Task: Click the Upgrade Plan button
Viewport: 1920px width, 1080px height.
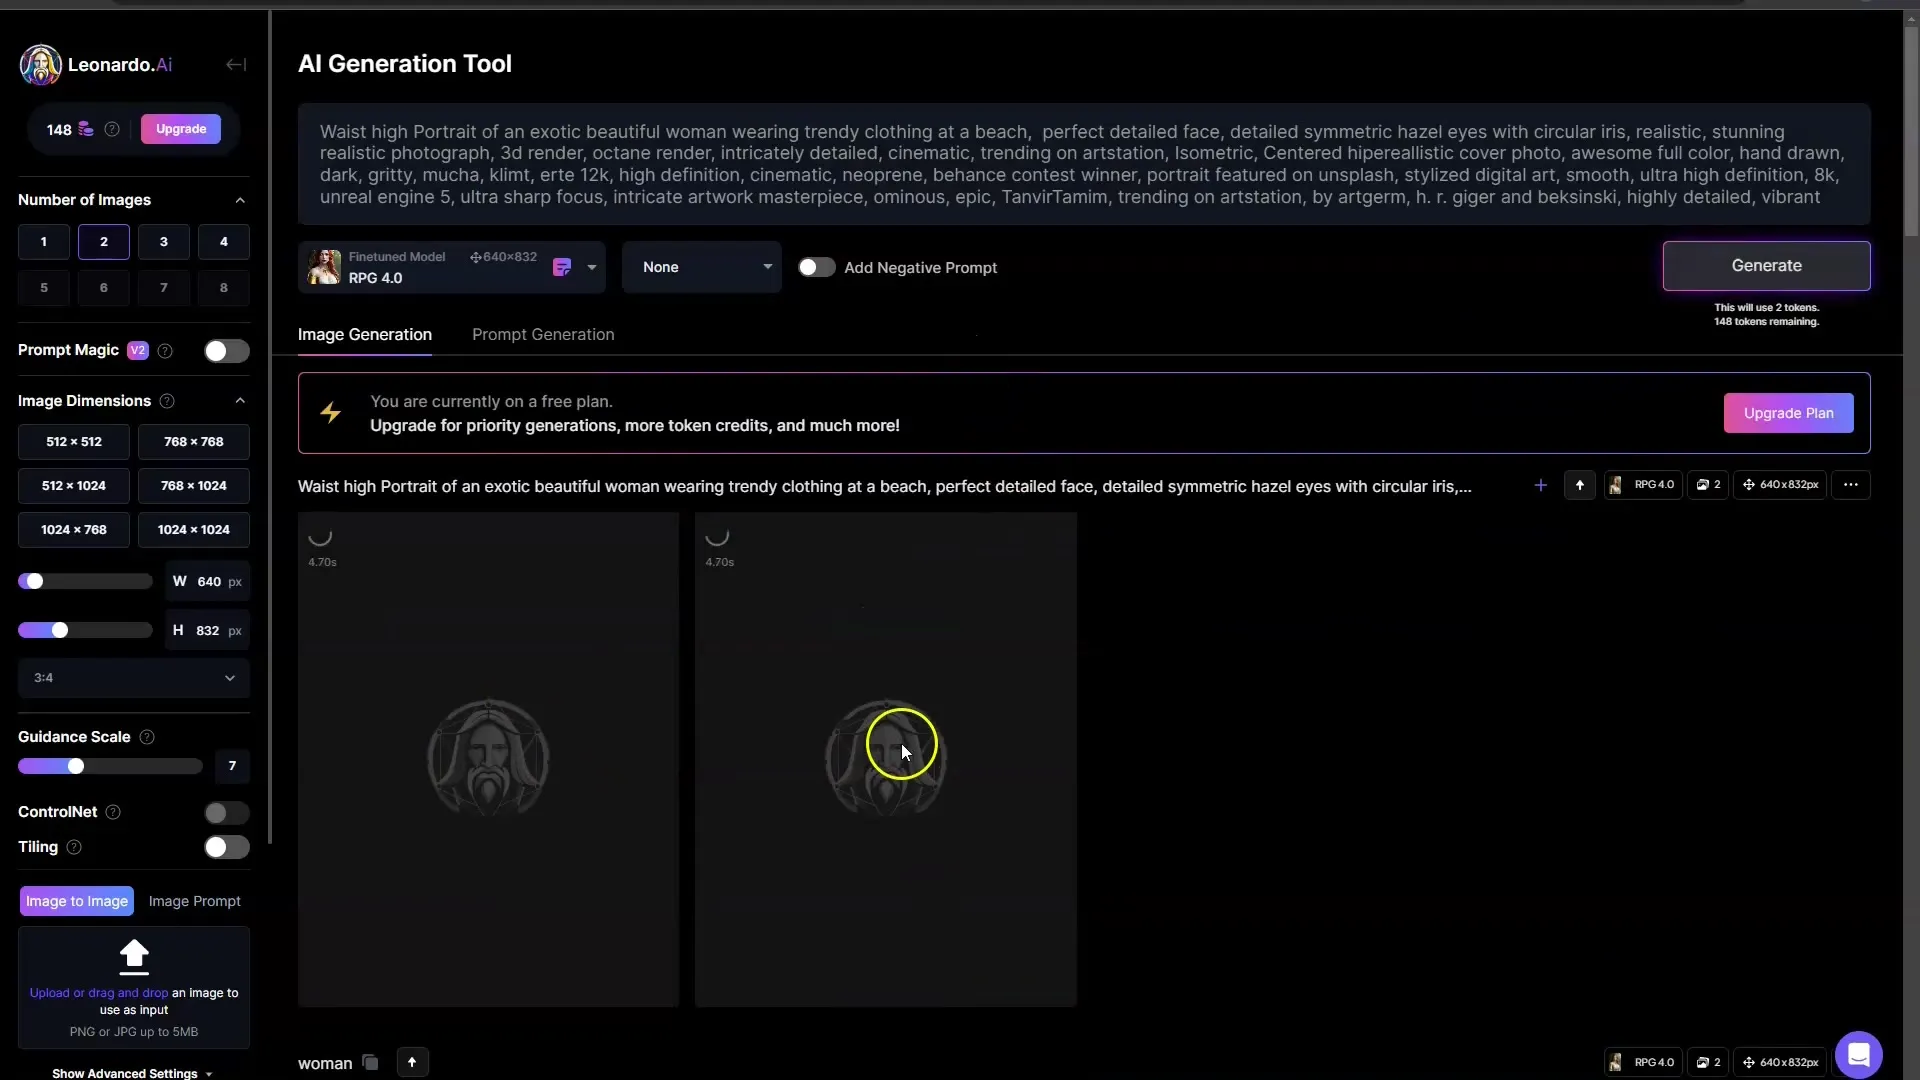Action: pos(1788,413)
